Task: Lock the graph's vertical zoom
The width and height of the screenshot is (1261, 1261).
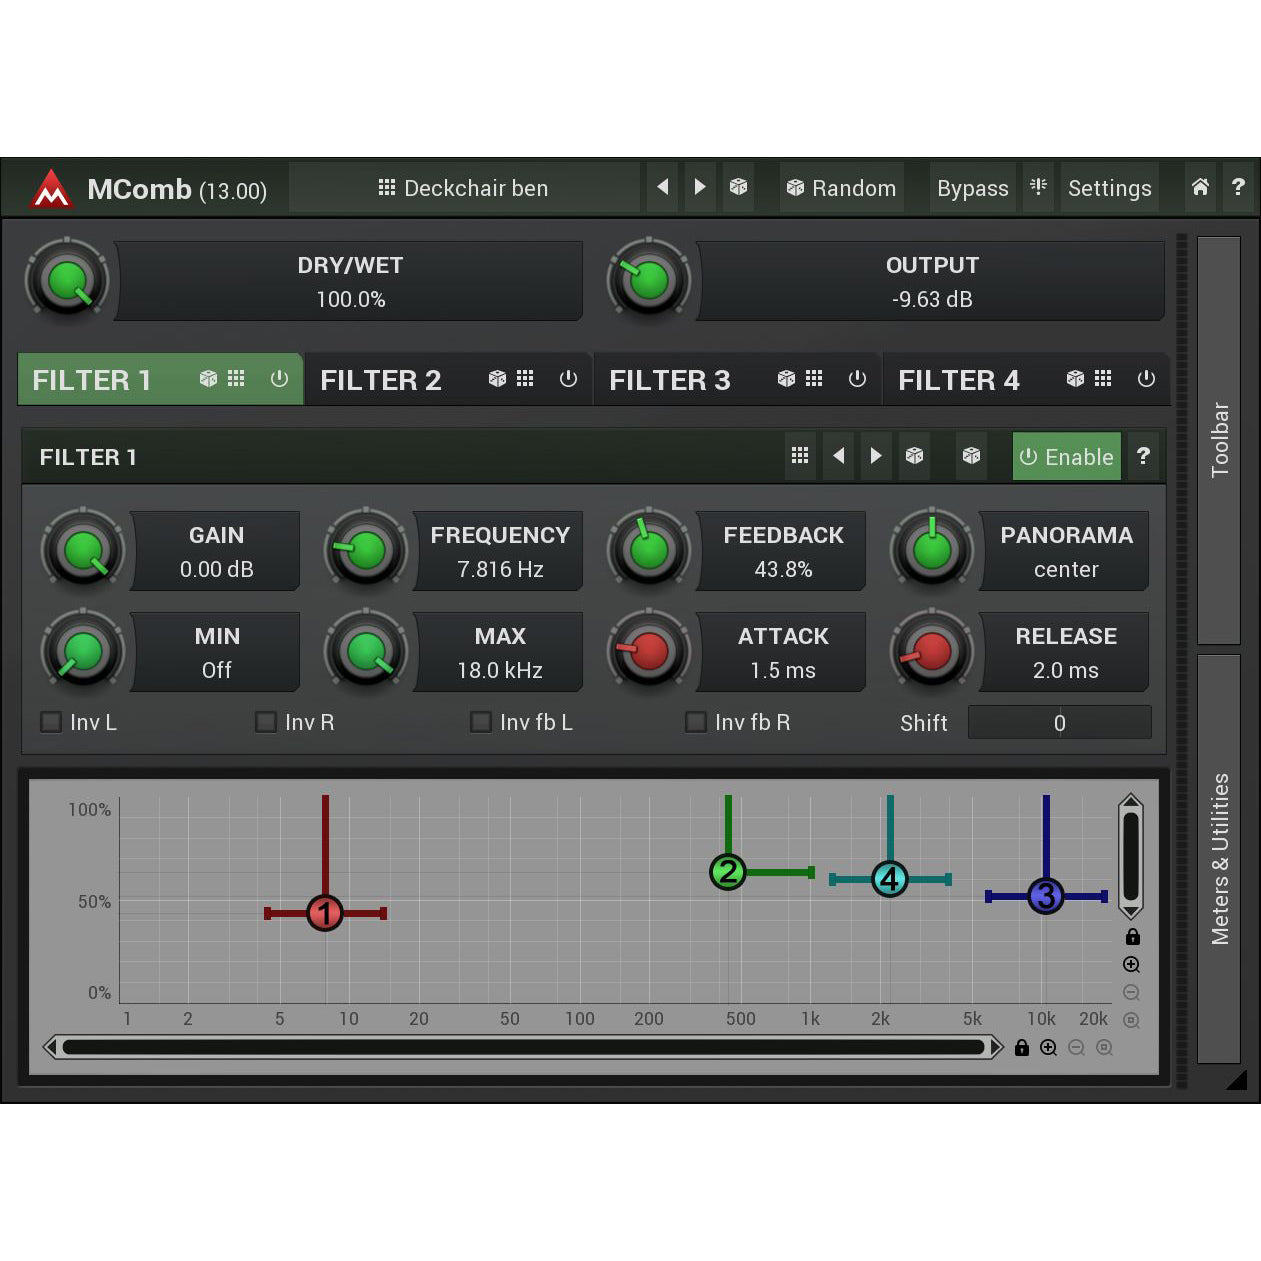Action: [1132, 937]
